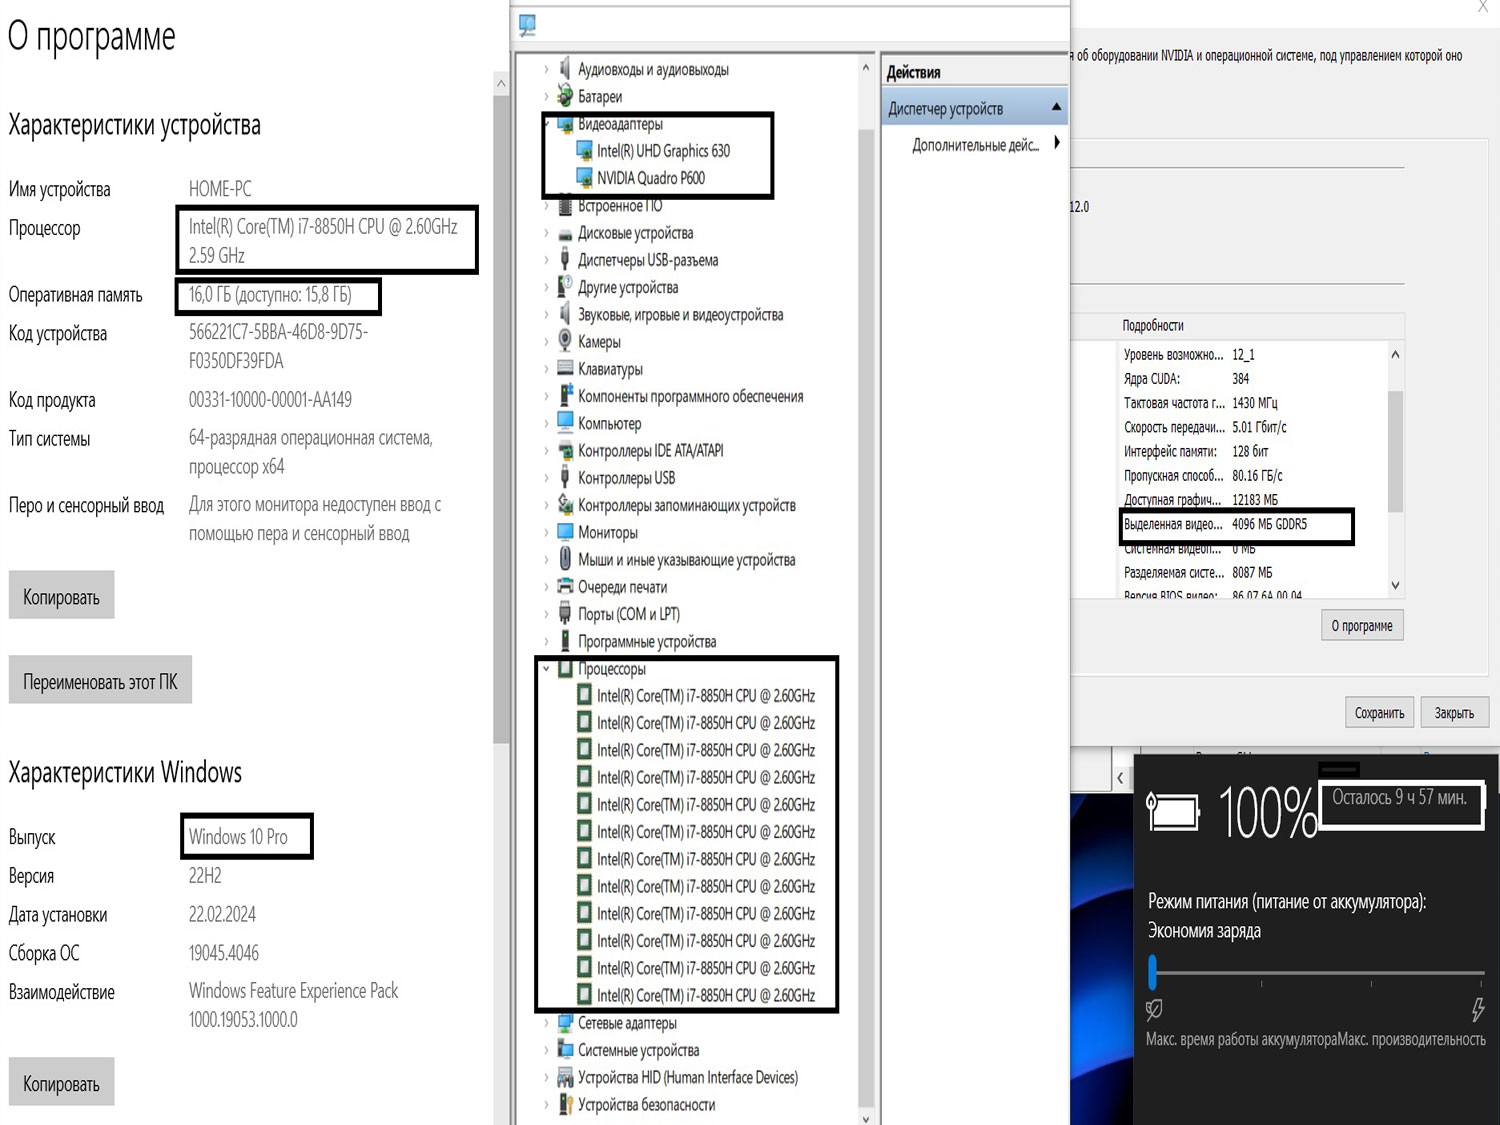
Task: Expand the Батареи node
Action: 546,97
